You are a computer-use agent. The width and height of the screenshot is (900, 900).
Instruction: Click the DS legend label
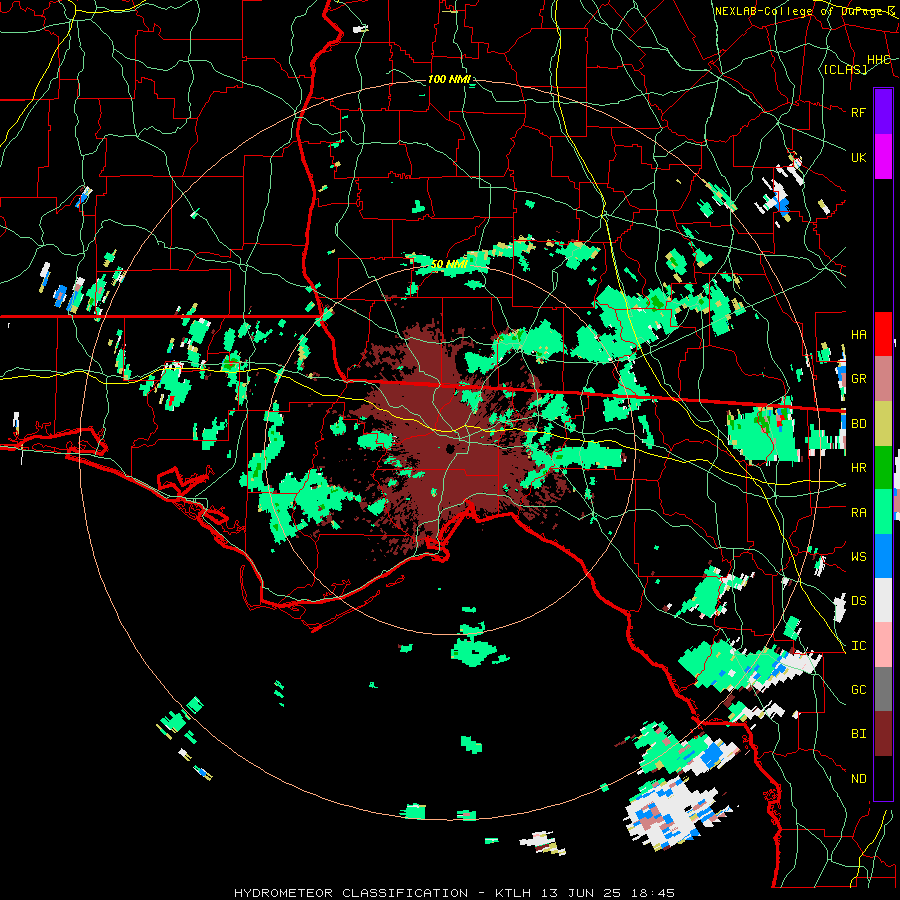[858, 601]
